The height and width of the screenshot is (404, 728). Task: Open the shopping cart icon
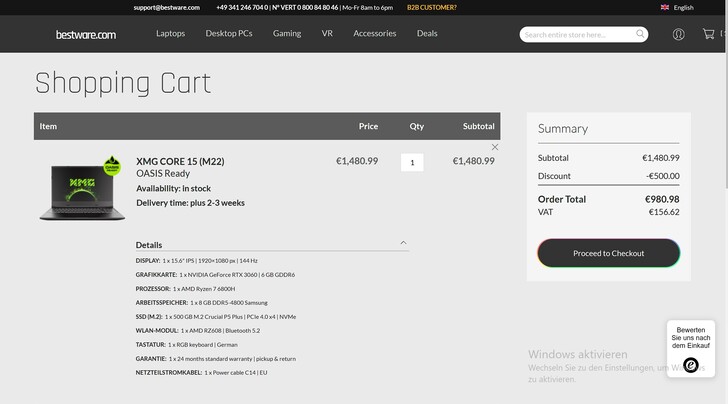point(708,34)
